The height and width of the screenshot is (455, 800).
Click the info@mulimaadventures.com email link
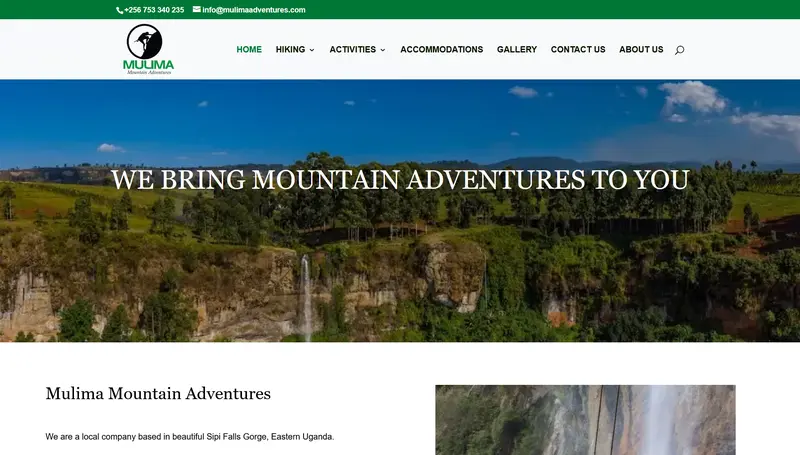pyautogui.click(x=254, y=10)
